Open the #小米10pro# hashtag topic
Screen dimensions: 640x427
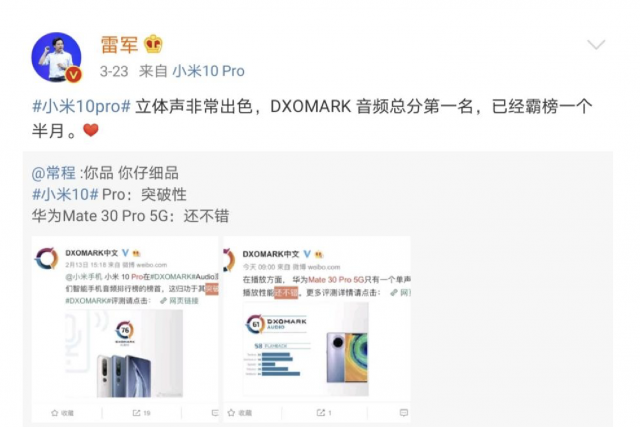(81, 107)
